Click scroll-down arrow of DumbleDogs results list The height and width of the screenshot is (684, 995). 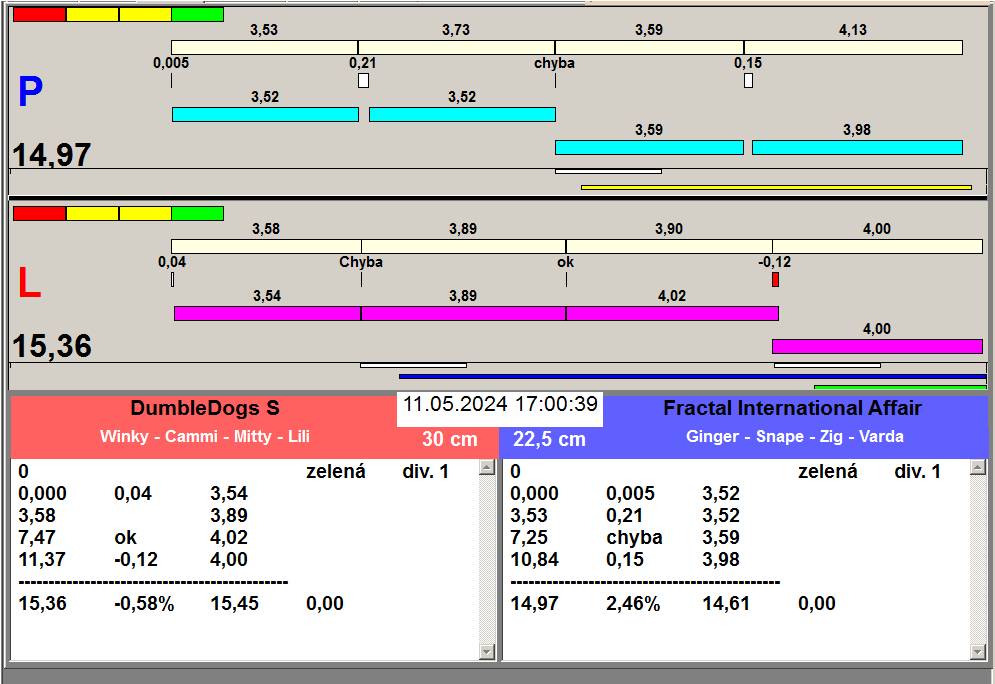click(x=487, y=651)
